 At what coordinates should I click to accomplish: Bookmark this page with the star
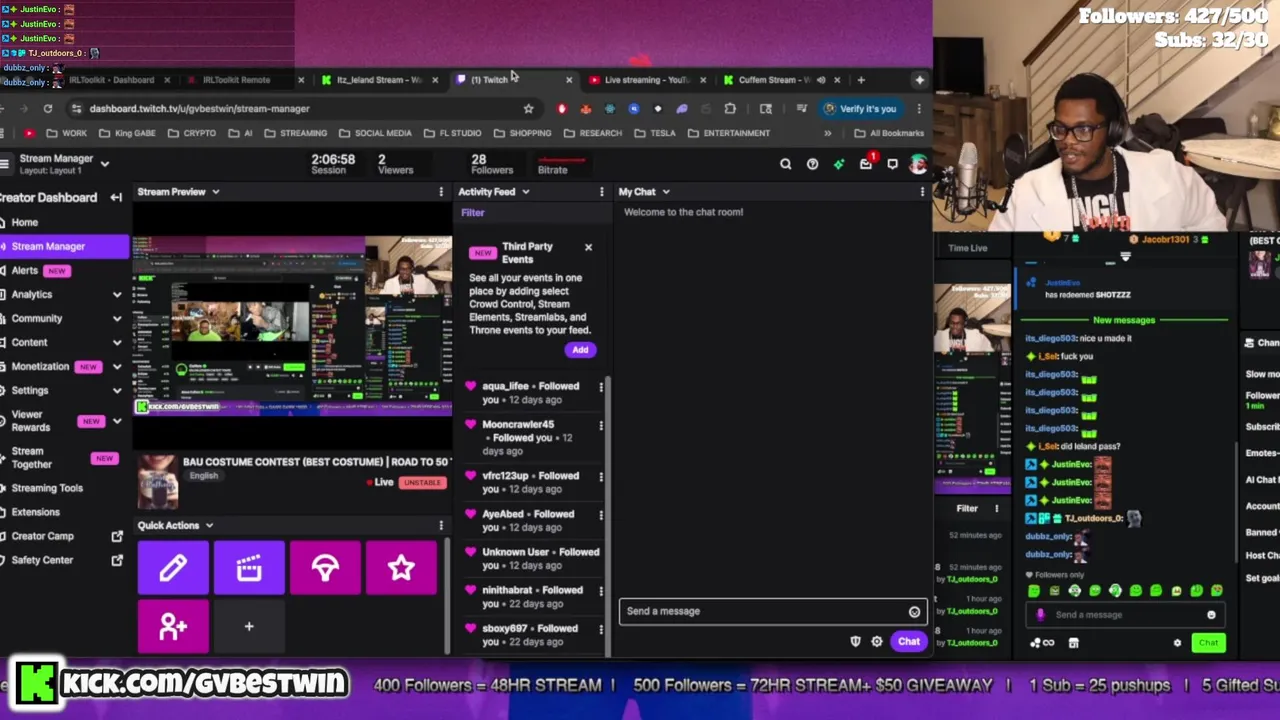pos(528,109)
